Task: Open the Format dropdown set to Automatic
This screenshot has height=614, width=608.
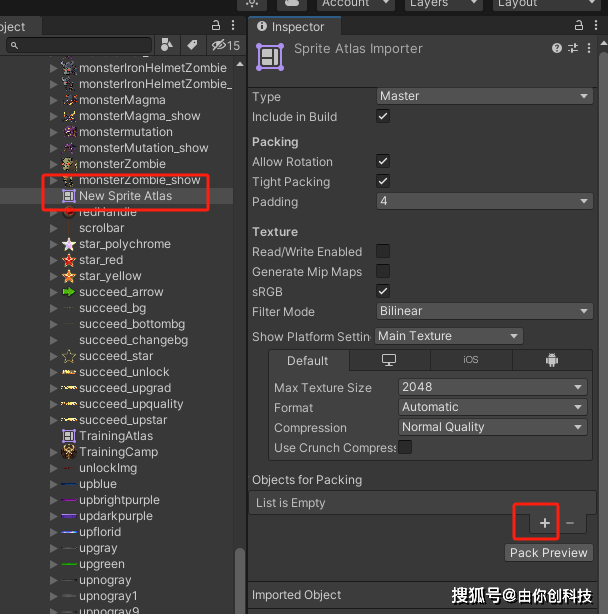Action: (493, 407)
